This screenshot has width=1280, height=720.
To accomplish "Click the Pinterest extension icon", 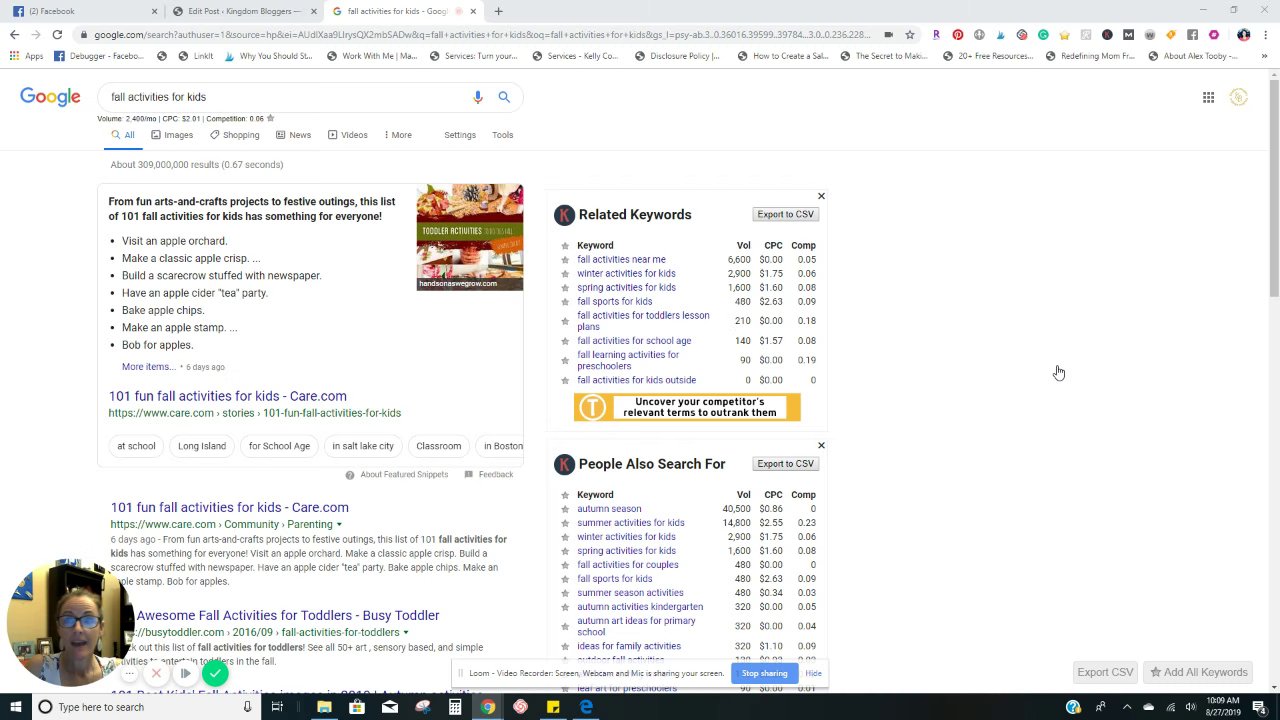I will point(957,34).
